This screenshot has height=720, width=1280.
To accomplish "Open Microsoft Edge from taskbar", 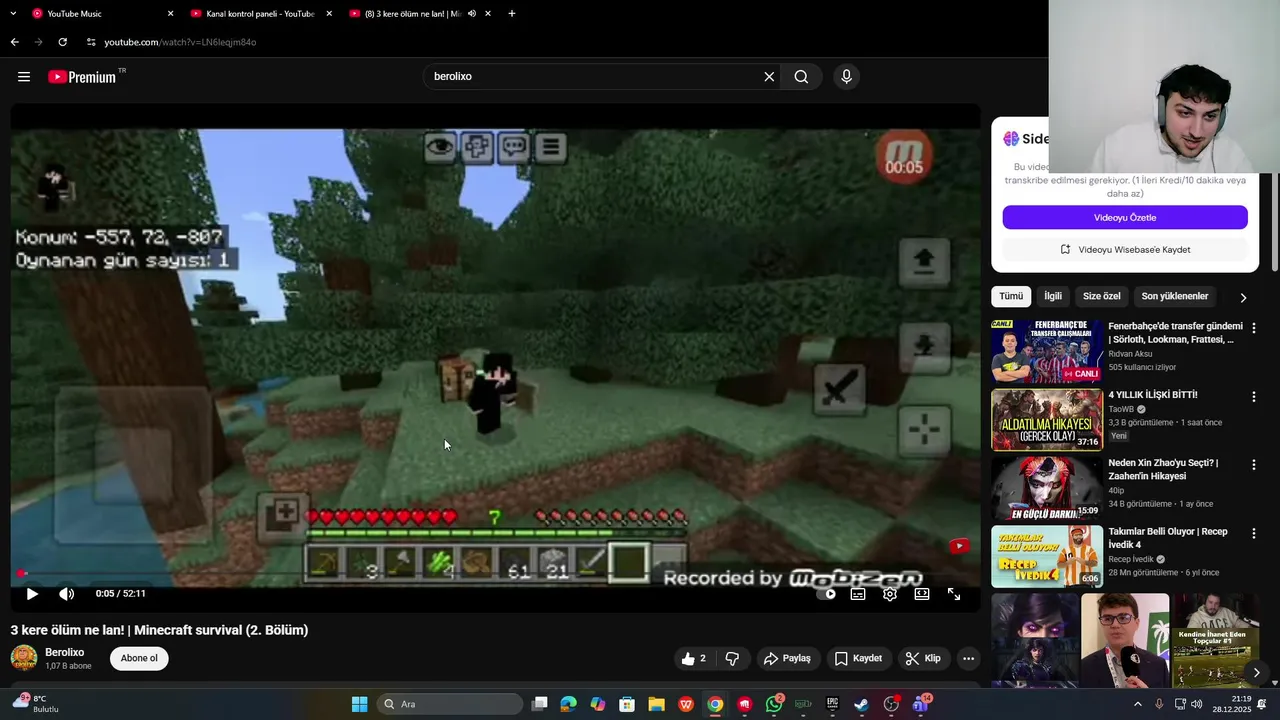I will click(x=569, y=704).
